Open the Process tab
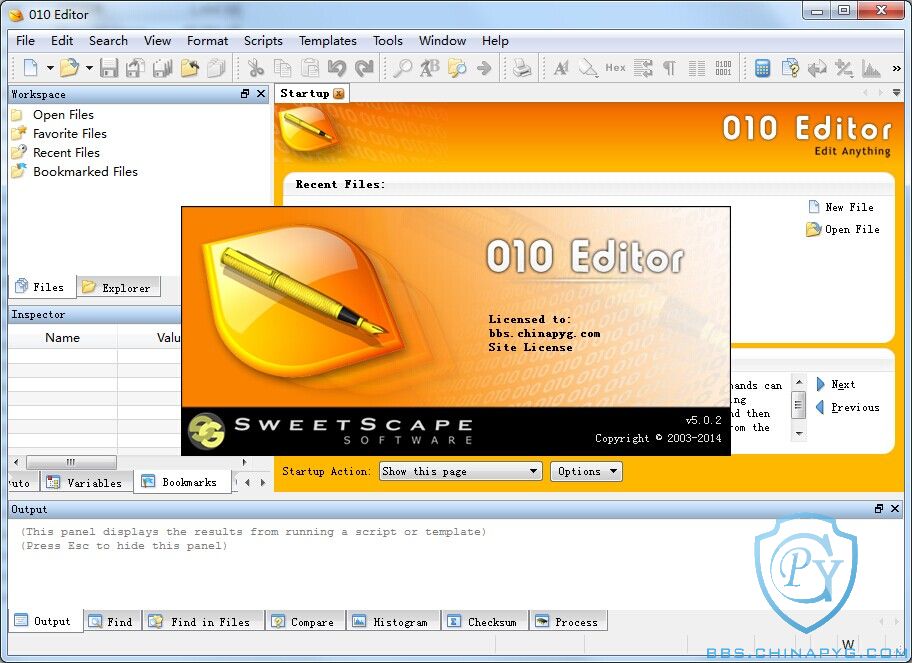The image size is (912, 663). click(568, 622)
